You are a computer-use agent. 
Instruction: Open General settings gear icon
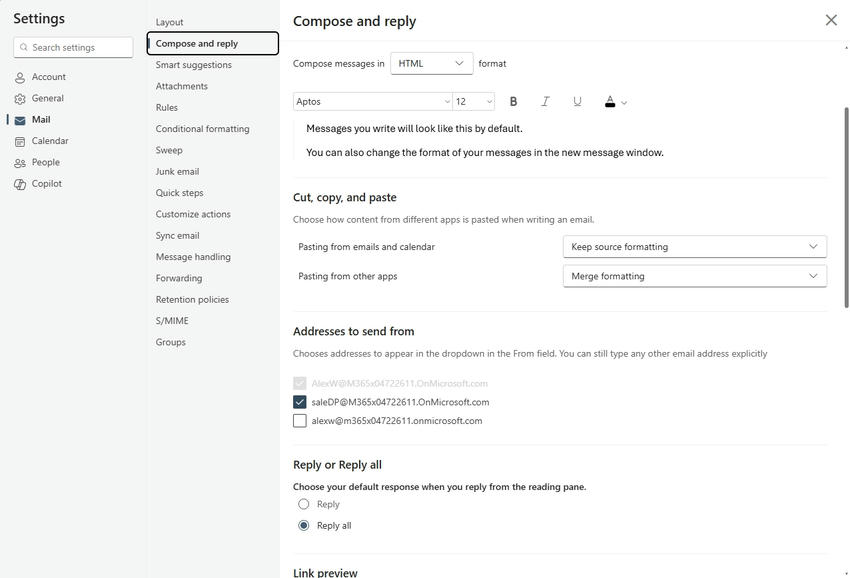(x=20, y=99)
